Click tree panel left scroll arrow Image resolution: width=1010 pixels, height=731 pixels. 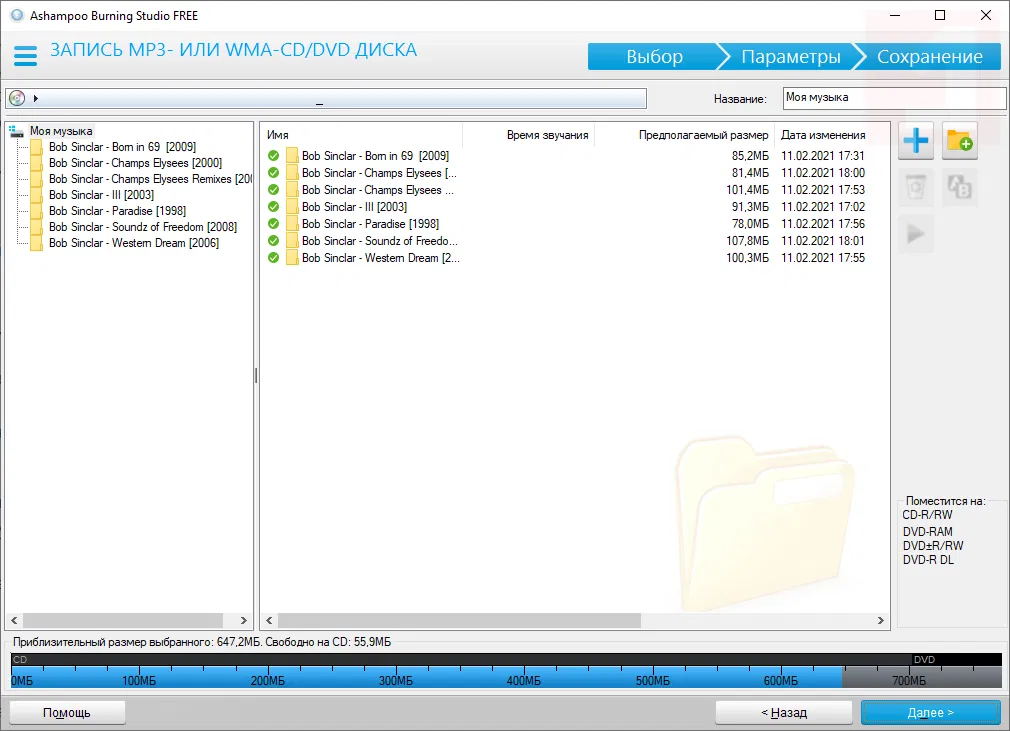point(14,620)
